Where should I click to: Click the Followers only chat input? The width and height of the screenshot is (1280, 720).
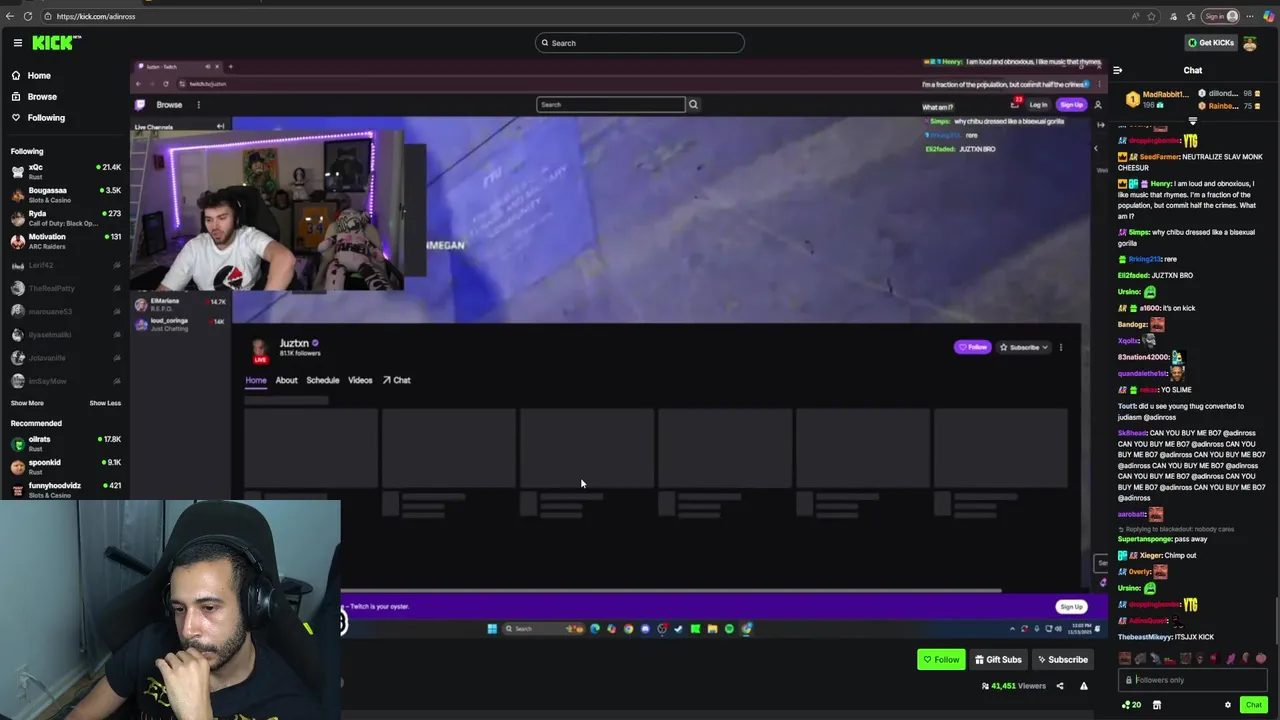coord(1194,680)
